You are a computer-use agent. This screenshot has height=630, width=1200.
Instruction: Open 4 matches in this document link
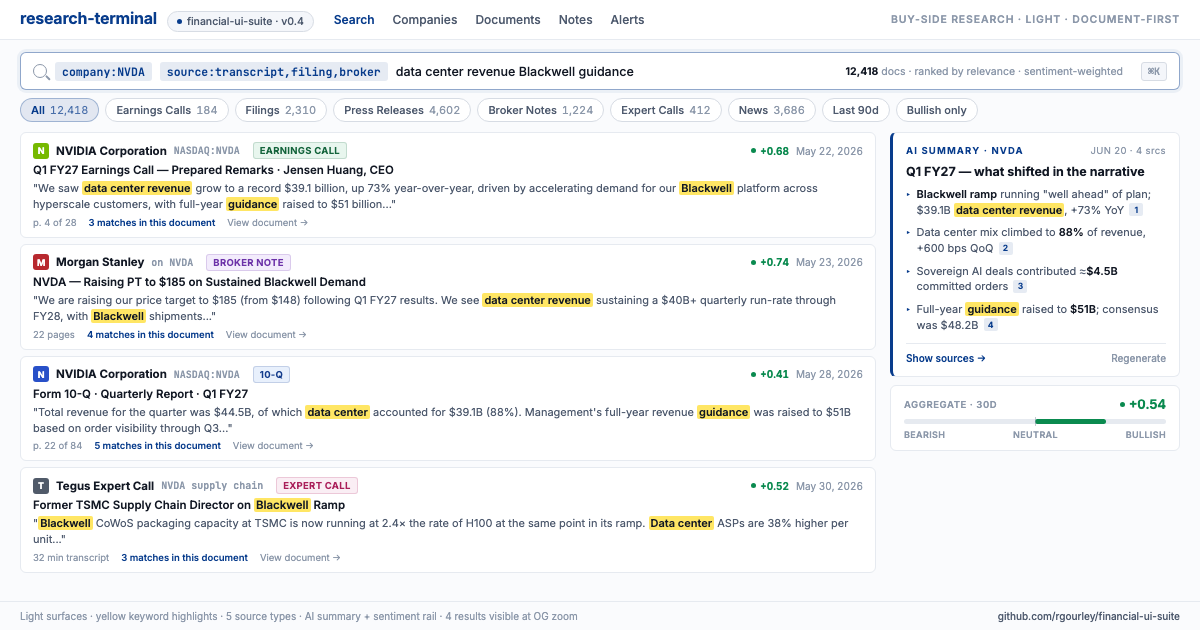tap(151, 335)
